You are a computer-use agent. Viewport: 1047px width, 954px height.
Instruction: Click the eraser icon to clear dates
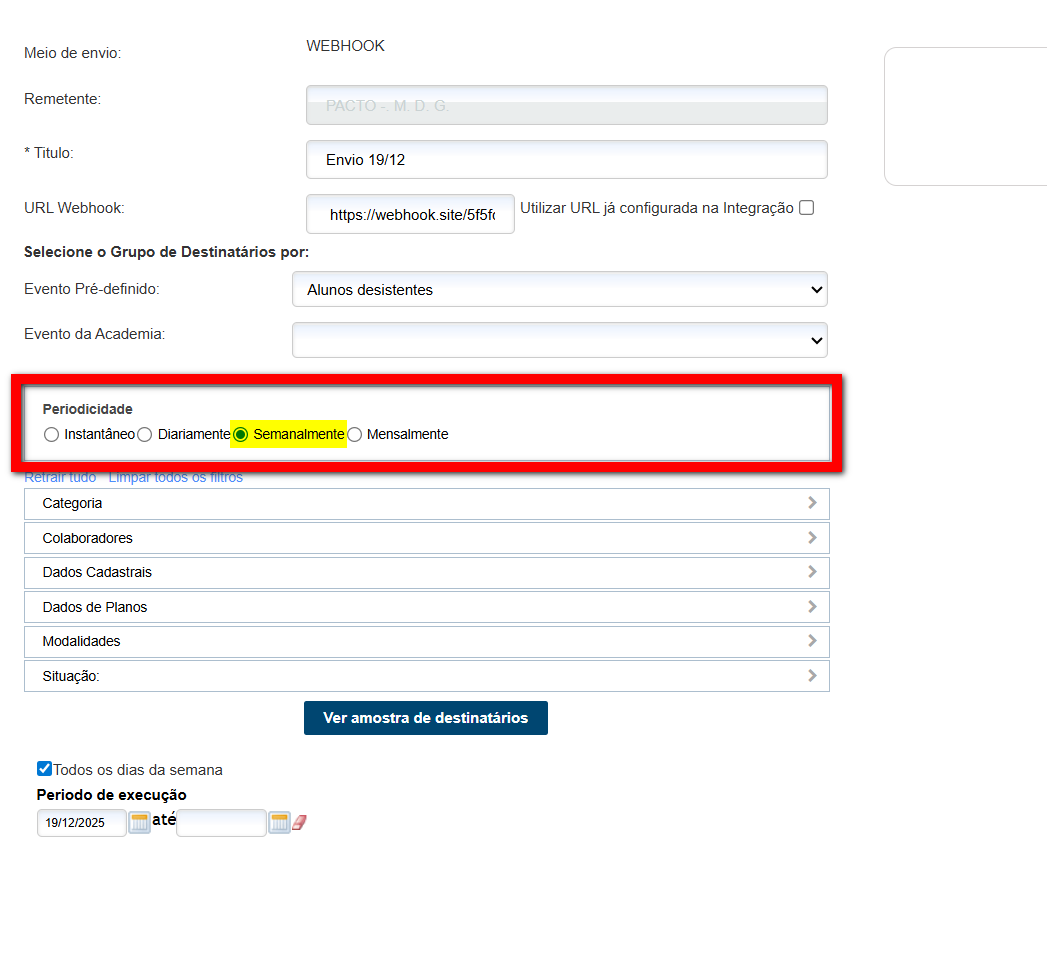click(299, 823)
